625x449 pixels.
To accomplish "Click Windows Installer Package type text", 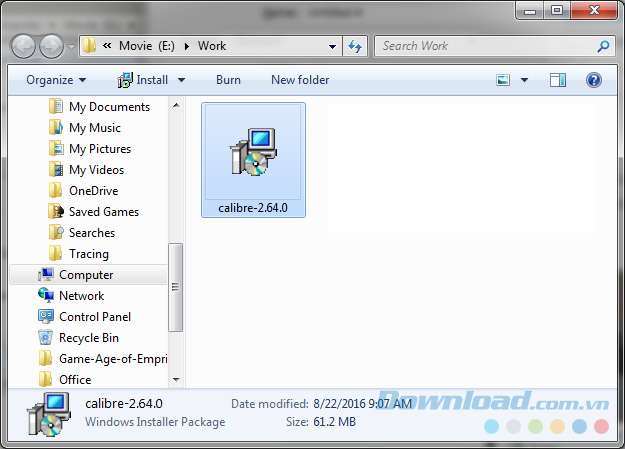I will (x=155, y=422).
